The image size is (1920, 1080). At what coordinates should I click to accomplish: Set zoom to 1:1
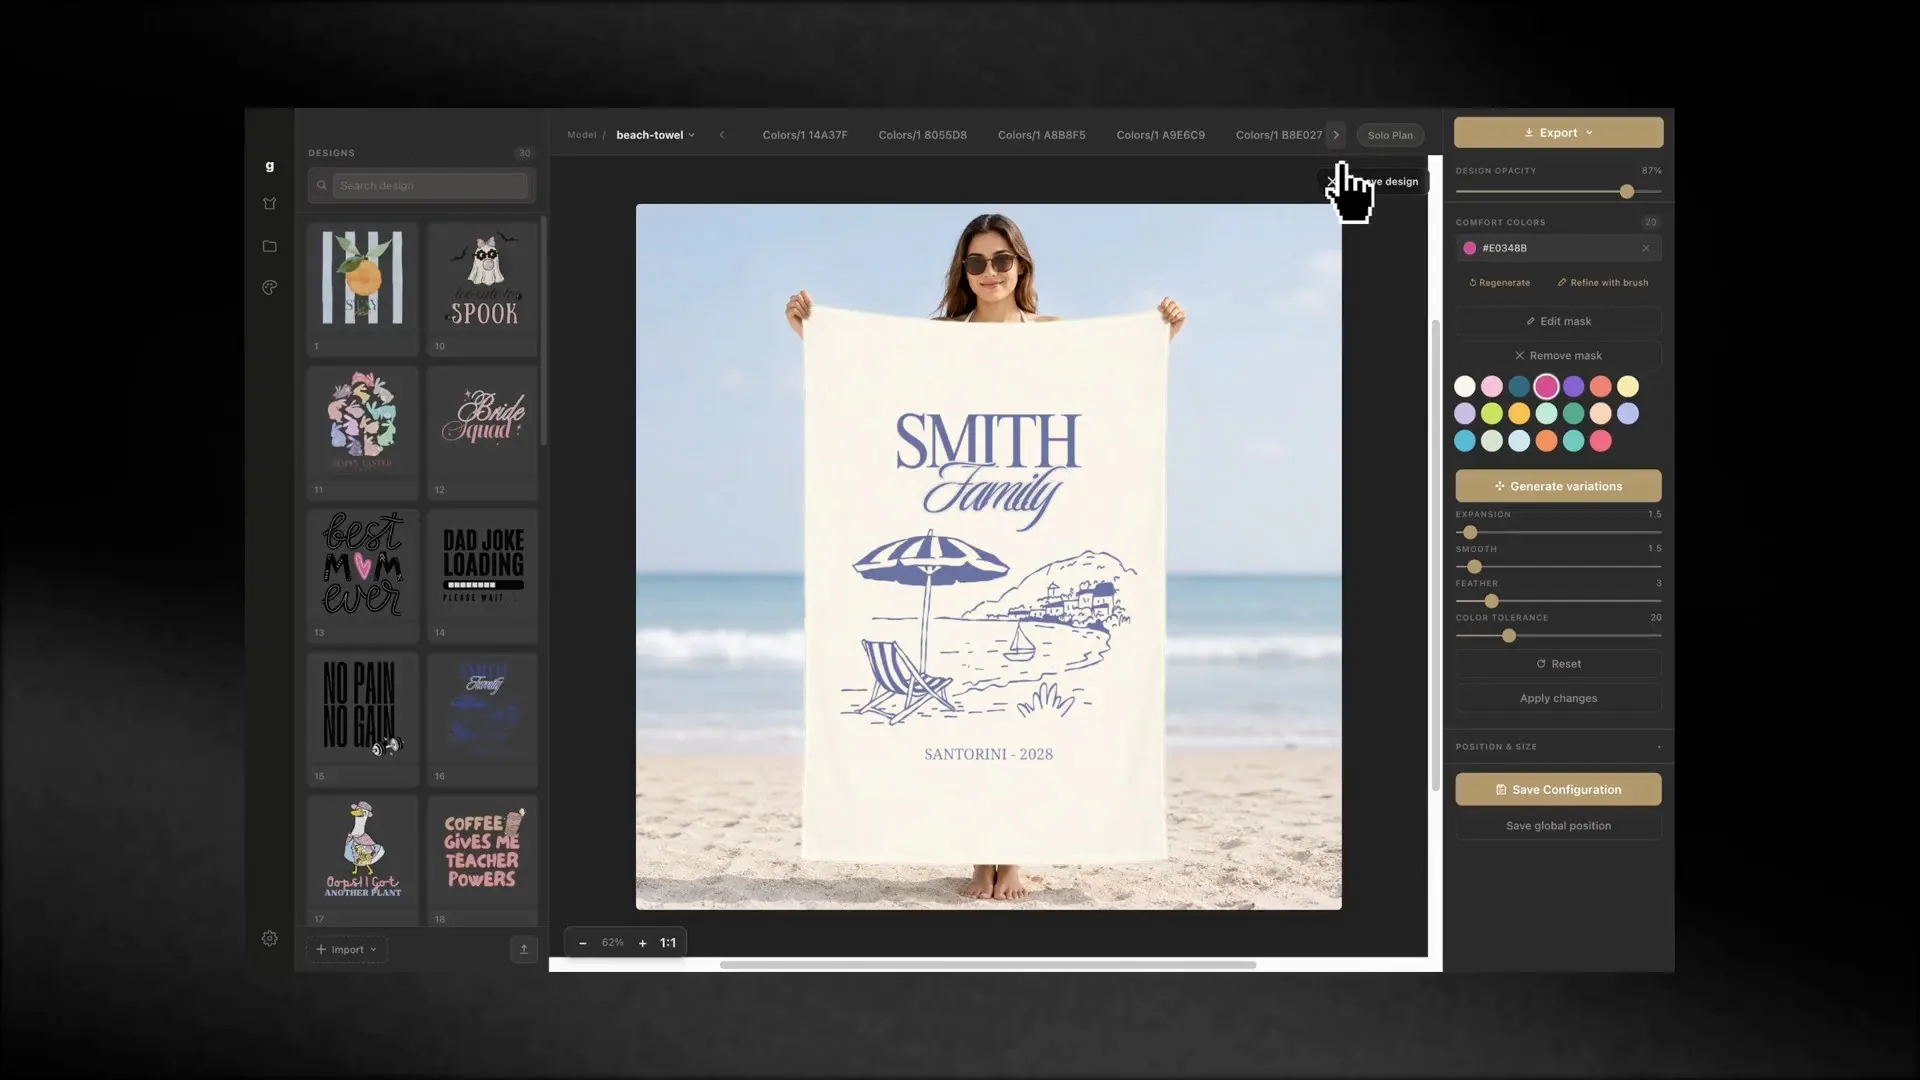pyautogui.click(x=668, y=943)
